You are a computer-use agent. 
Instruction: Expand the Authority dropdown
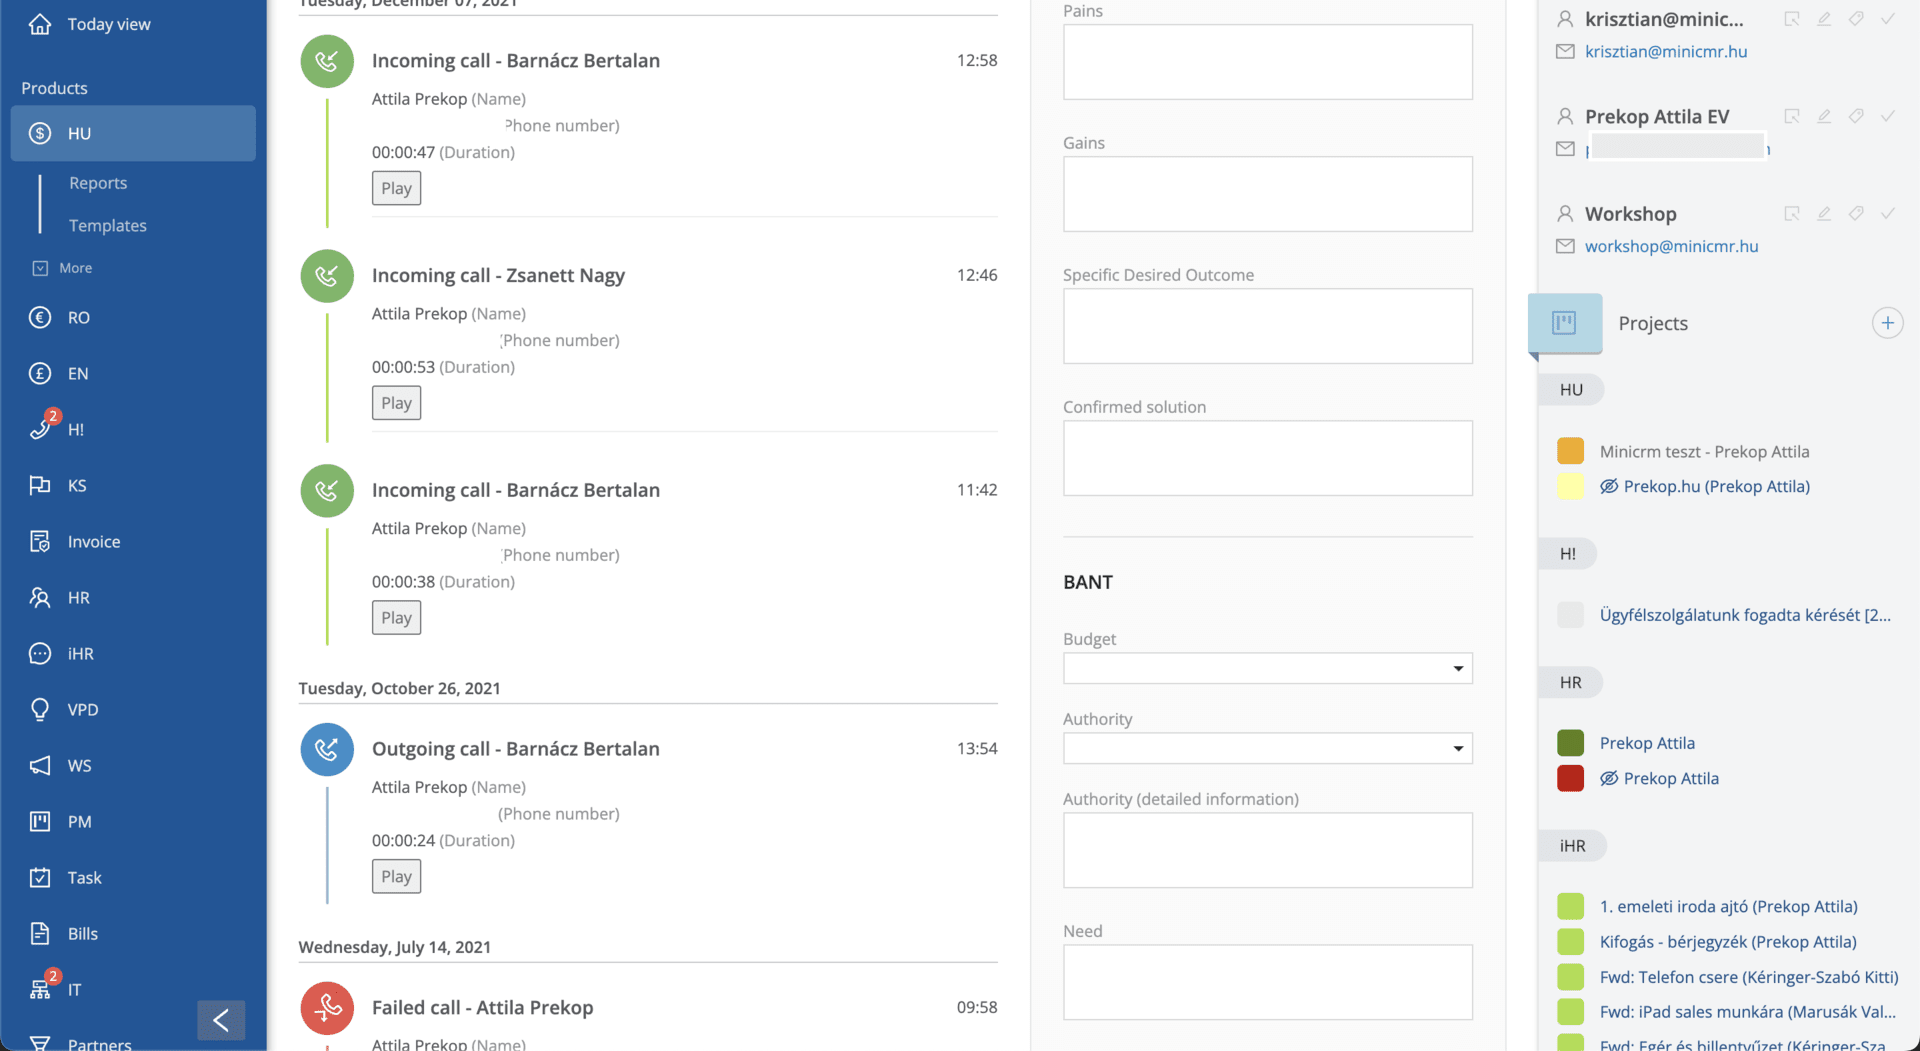point(1267,748)
